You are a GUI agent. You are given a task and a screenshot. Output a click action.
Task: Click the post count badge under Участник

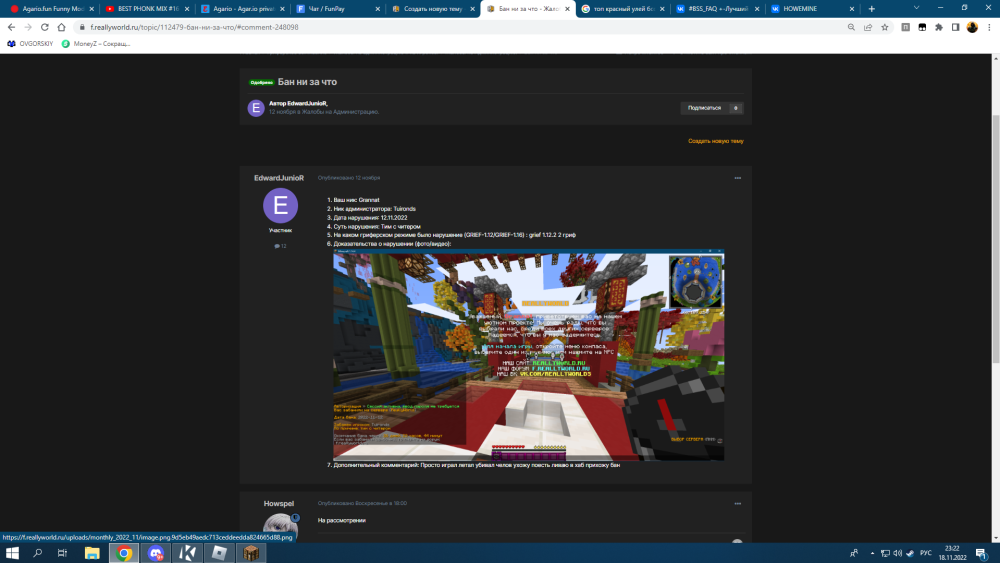point(280,246)
